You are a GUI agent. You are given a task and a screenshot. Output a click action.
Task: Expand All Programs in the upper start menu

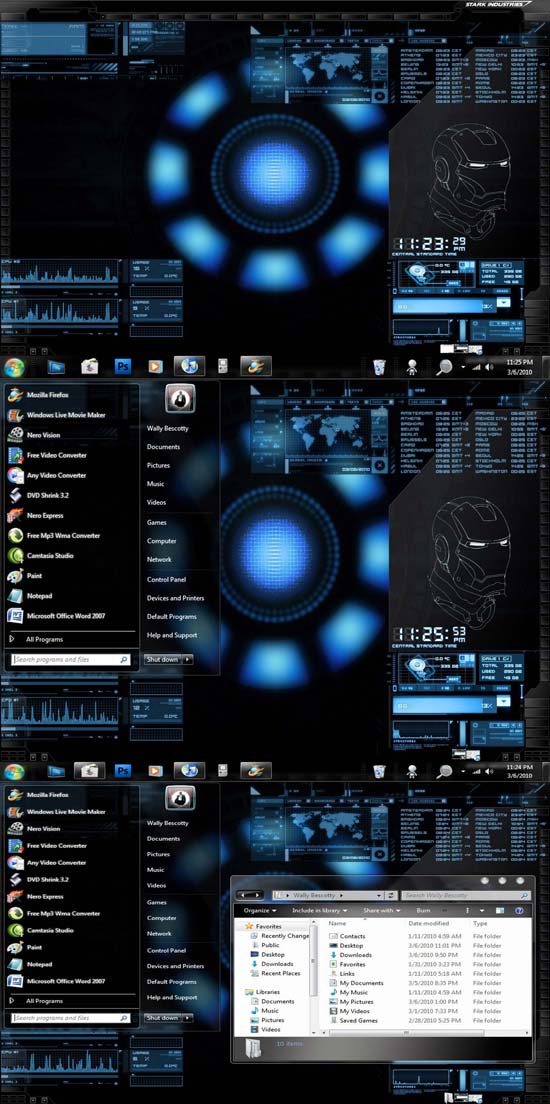click(44, 639)
